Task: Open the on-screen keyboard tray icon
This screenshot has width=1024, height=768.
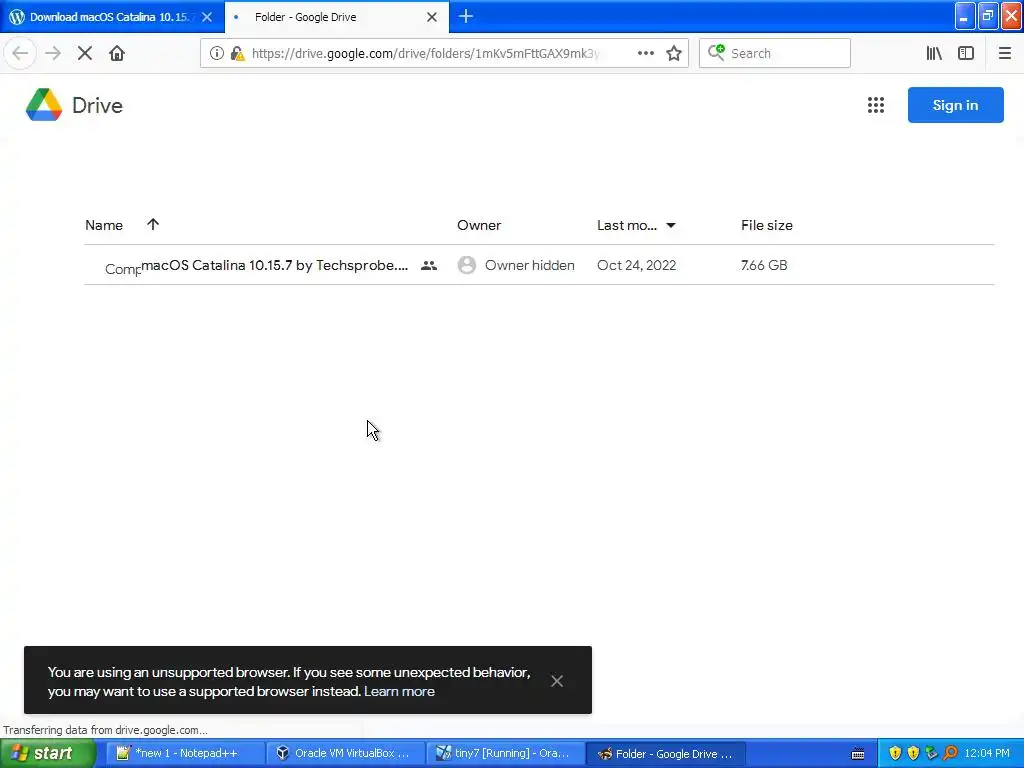Action: [858, 754]
